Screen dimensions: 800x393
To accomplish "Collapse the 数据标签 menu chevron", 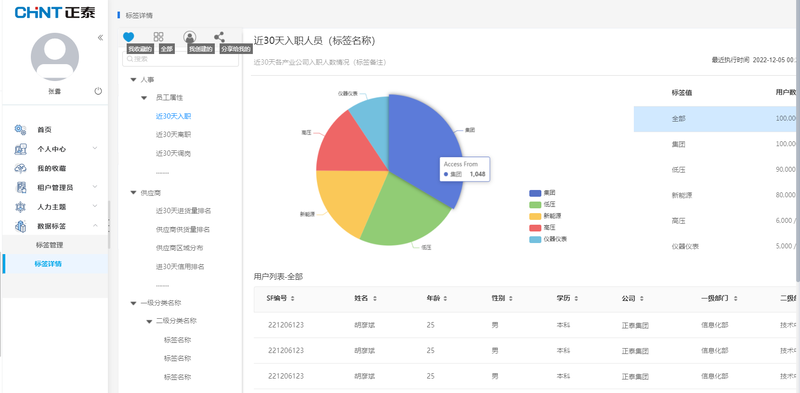I will pos(95,225).
